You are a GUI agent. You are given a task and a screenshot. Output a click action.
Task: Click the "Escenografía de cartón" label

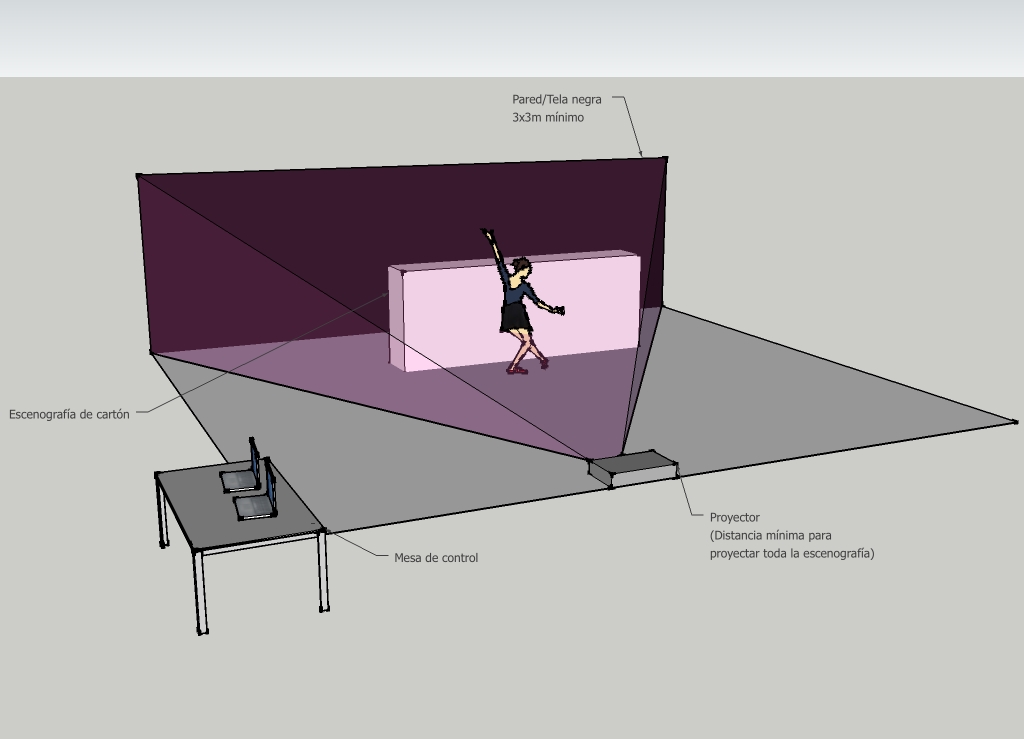click(x=69, y=414)
